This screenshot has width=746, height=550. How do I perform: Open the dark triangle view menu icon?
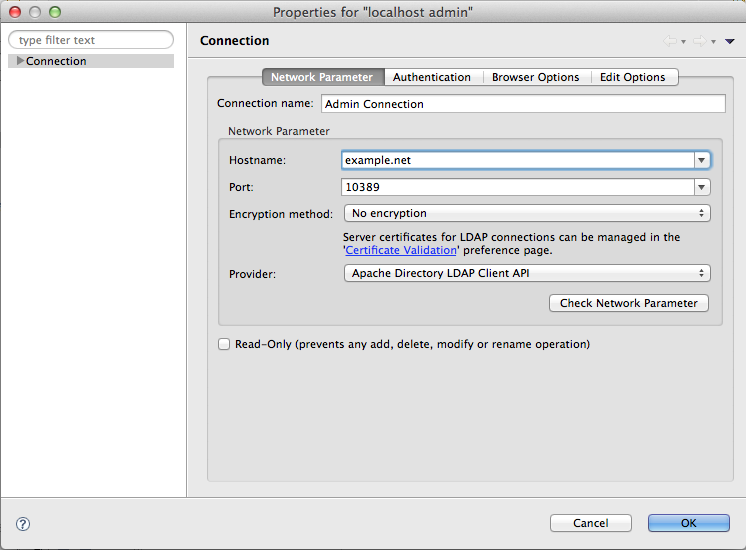730,42
